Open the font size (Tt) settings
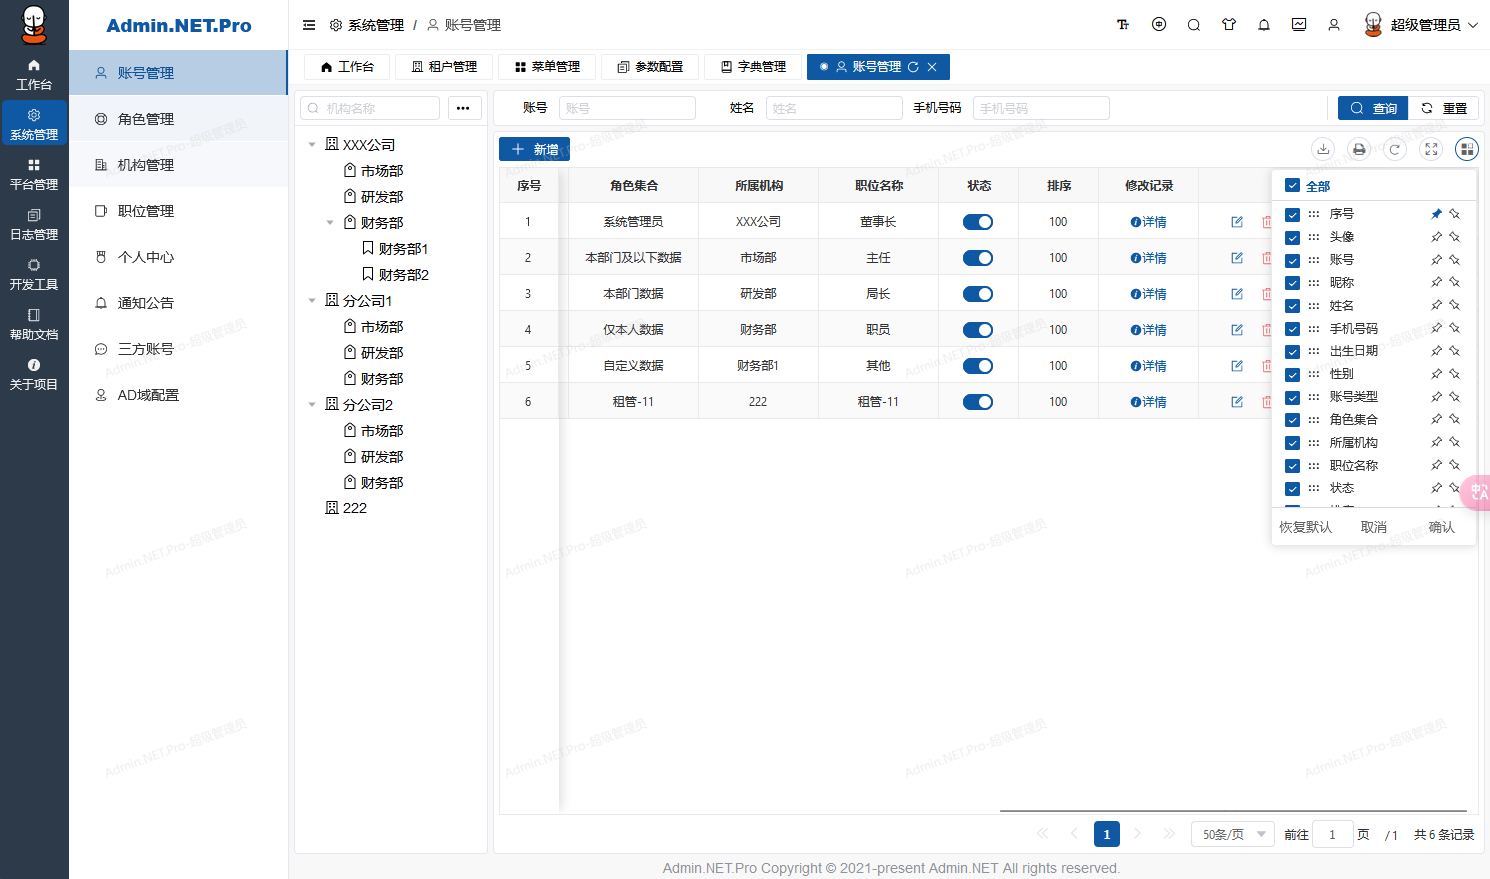The width and height of the screenshot is (1490, 879). pyautogui.click(x=1123, y=25)
